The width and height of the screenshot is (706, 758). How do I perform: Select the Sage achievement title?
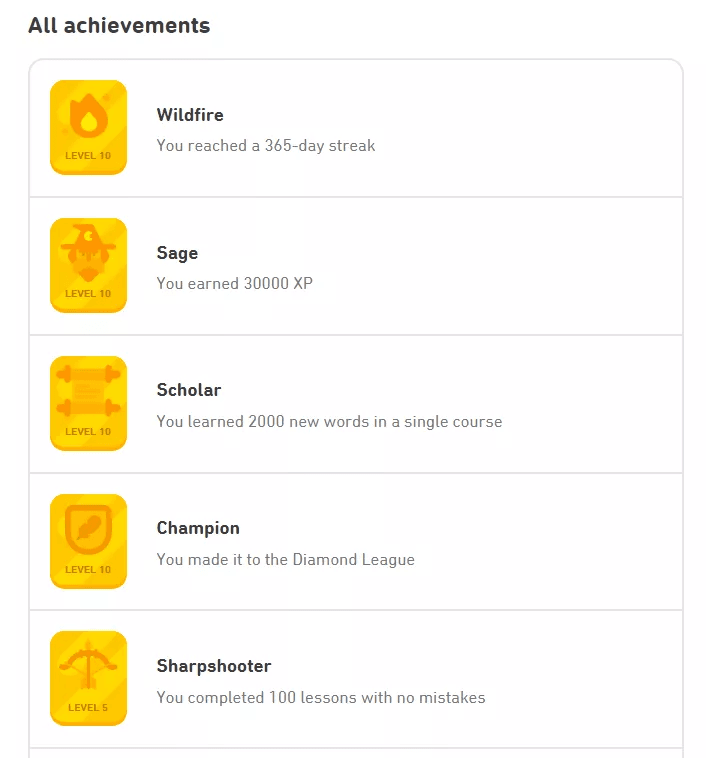(x=177, y=253)
